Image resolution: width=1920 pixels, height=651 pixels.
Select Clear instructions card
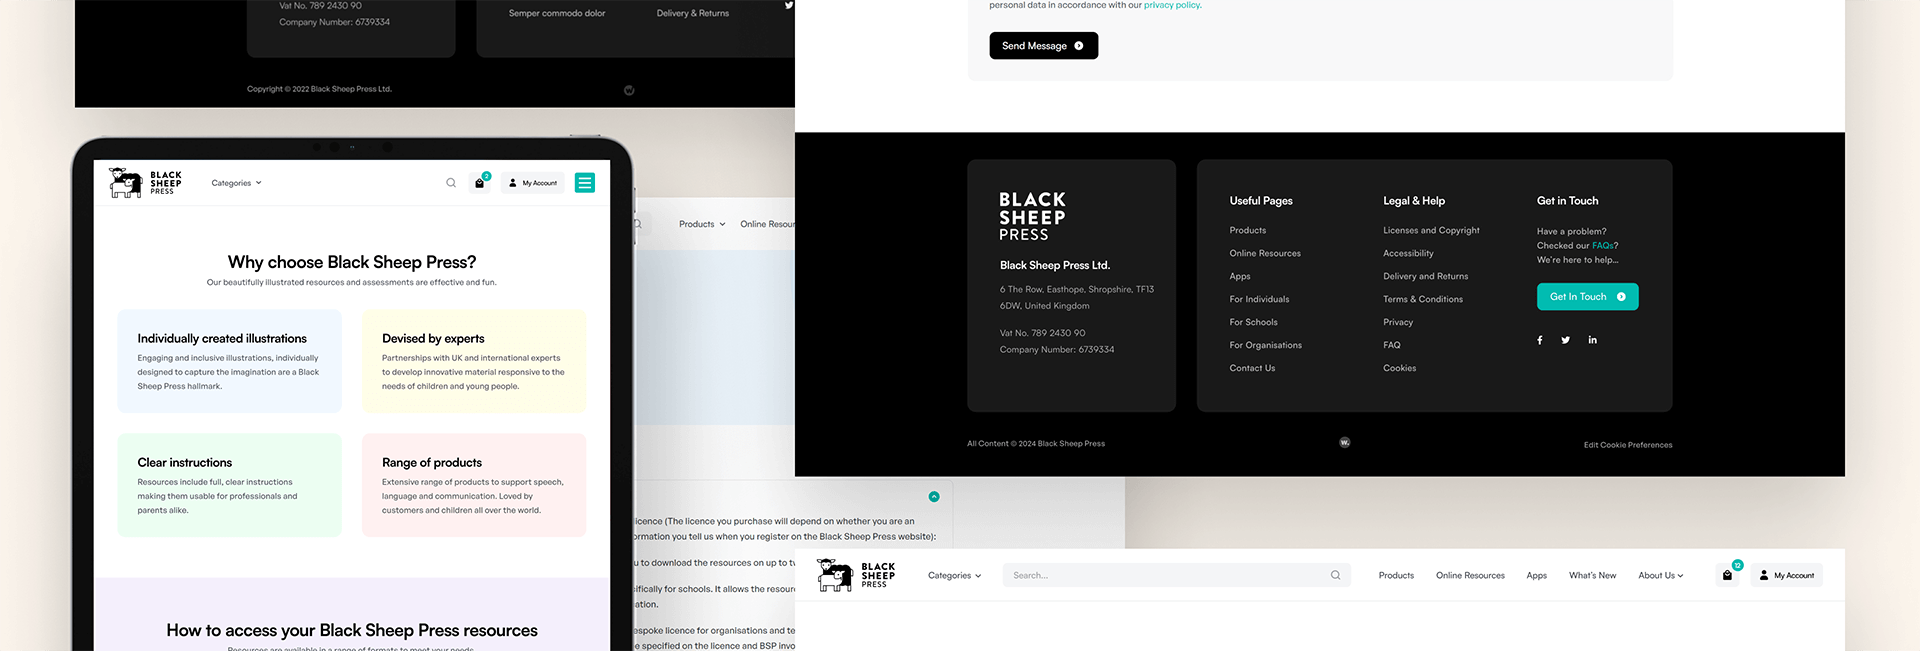tap(230, 485)
